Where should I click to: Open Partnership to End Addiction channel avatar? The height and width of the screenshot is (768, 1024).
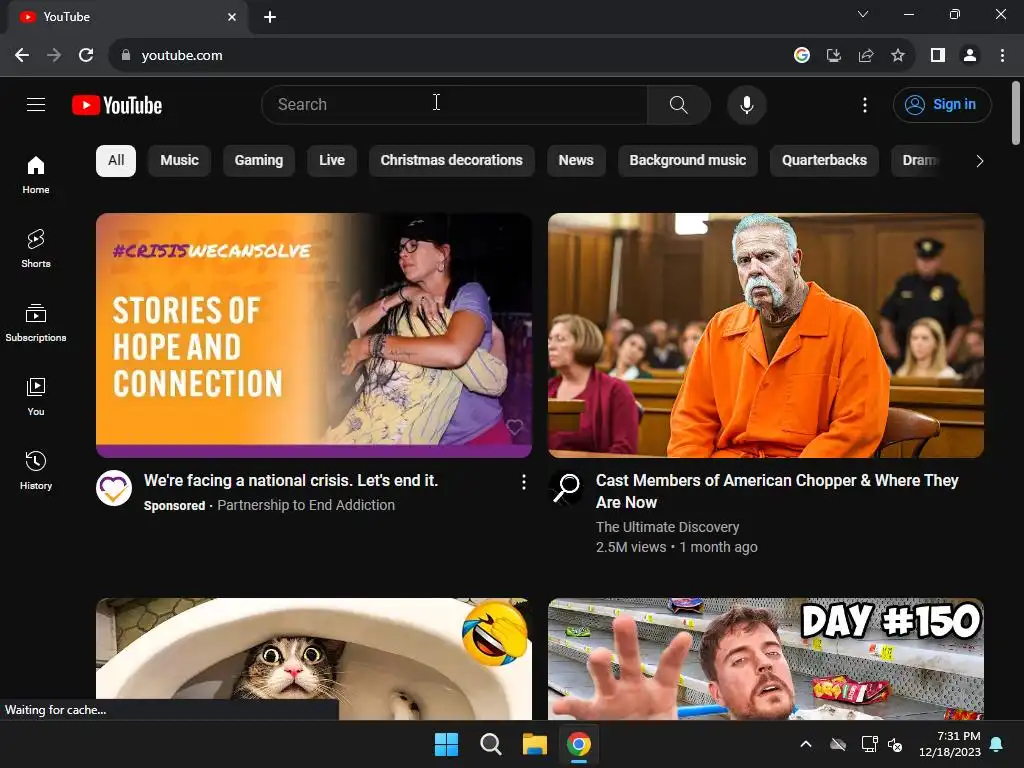click(114, 488)
